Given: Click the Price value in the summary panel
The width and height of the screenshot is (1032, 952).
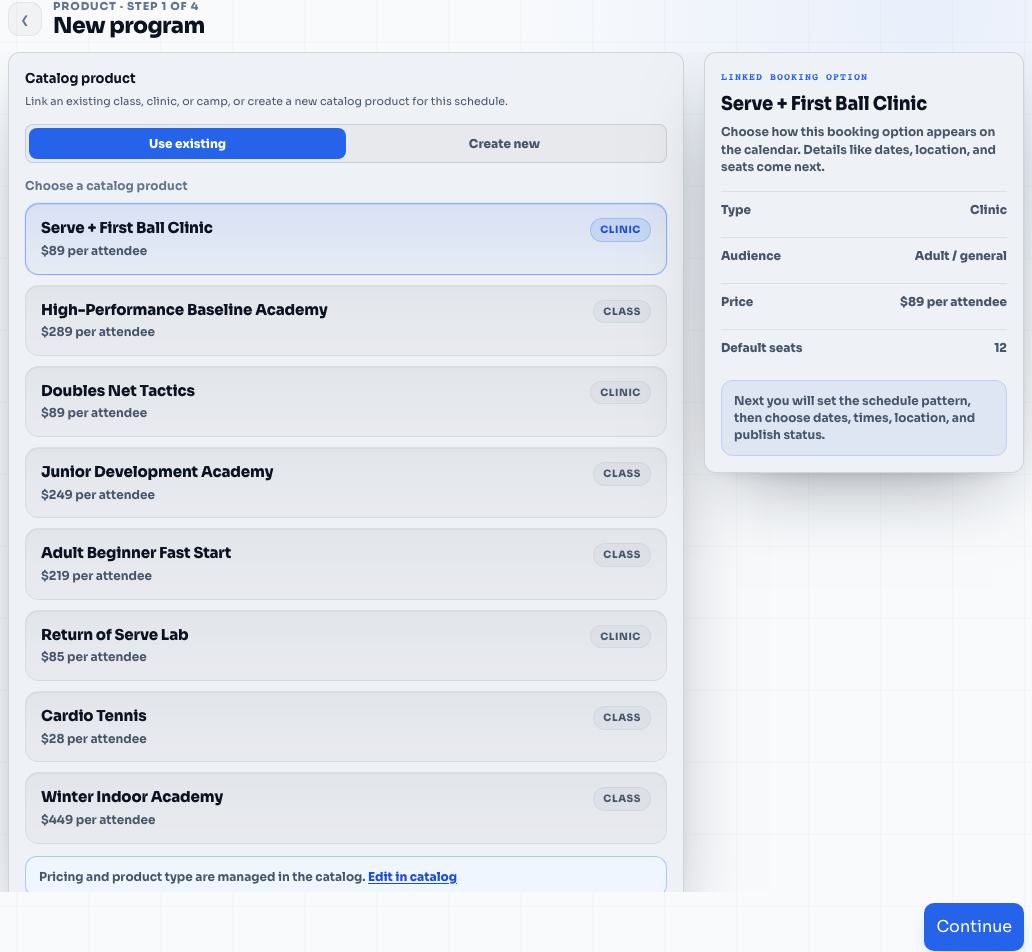Looking at the screenshot, I should [953, 302].
